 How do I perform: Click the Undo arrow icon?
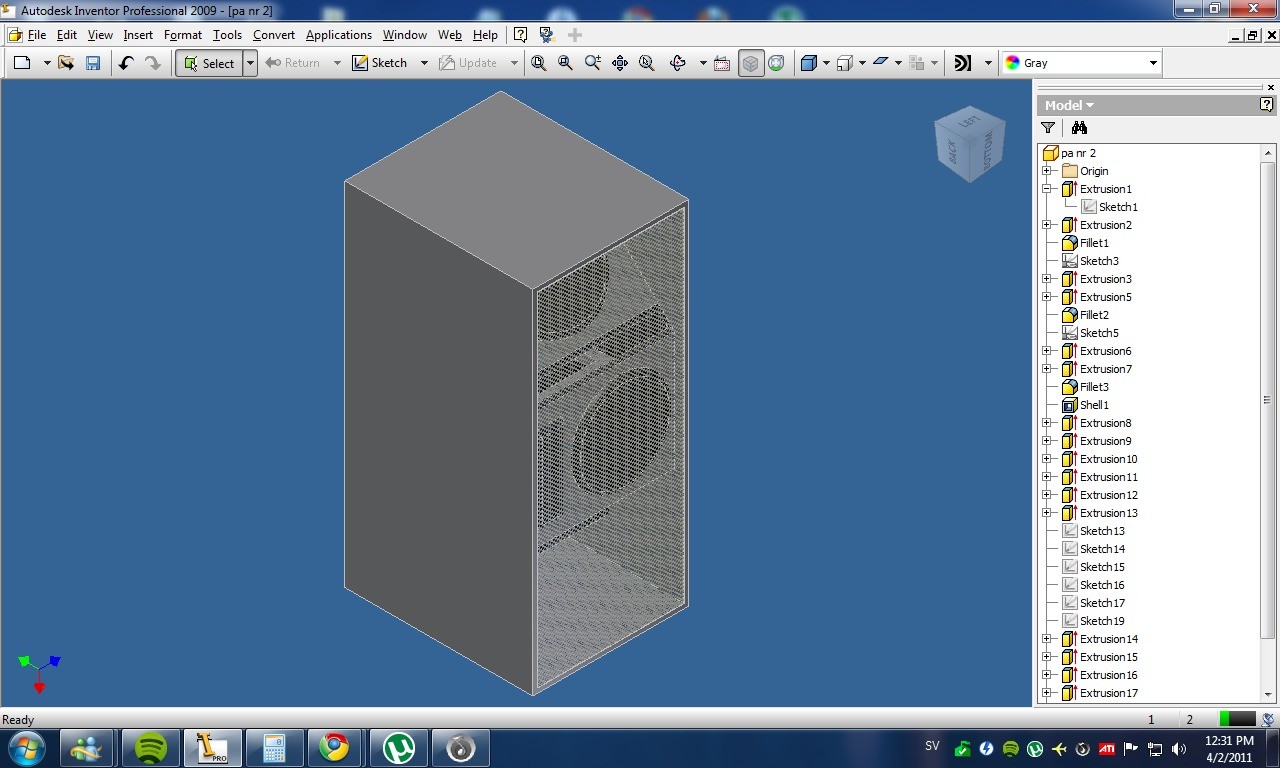[126, 63]
